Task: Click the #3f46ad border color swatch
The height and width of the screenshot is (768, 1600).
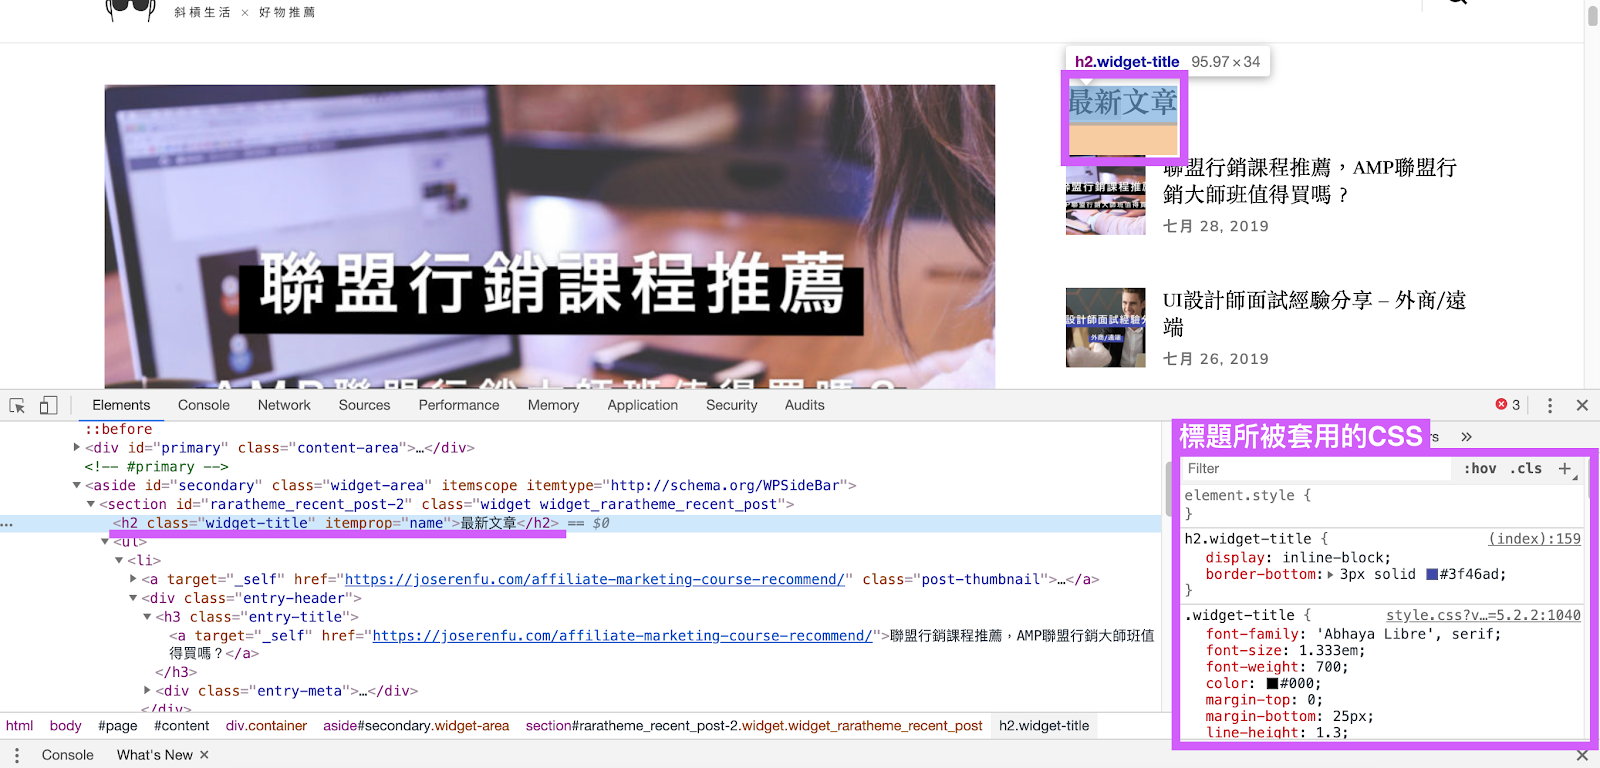Action: coord(1431,575)
